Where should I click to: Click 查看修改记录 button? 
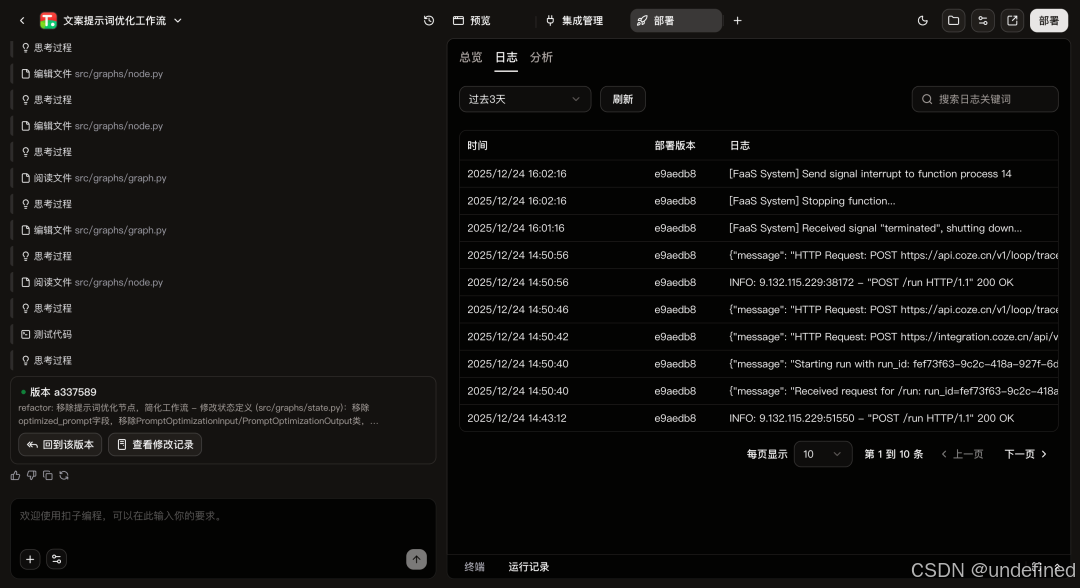pyautogui.click(x=155, y=444)
